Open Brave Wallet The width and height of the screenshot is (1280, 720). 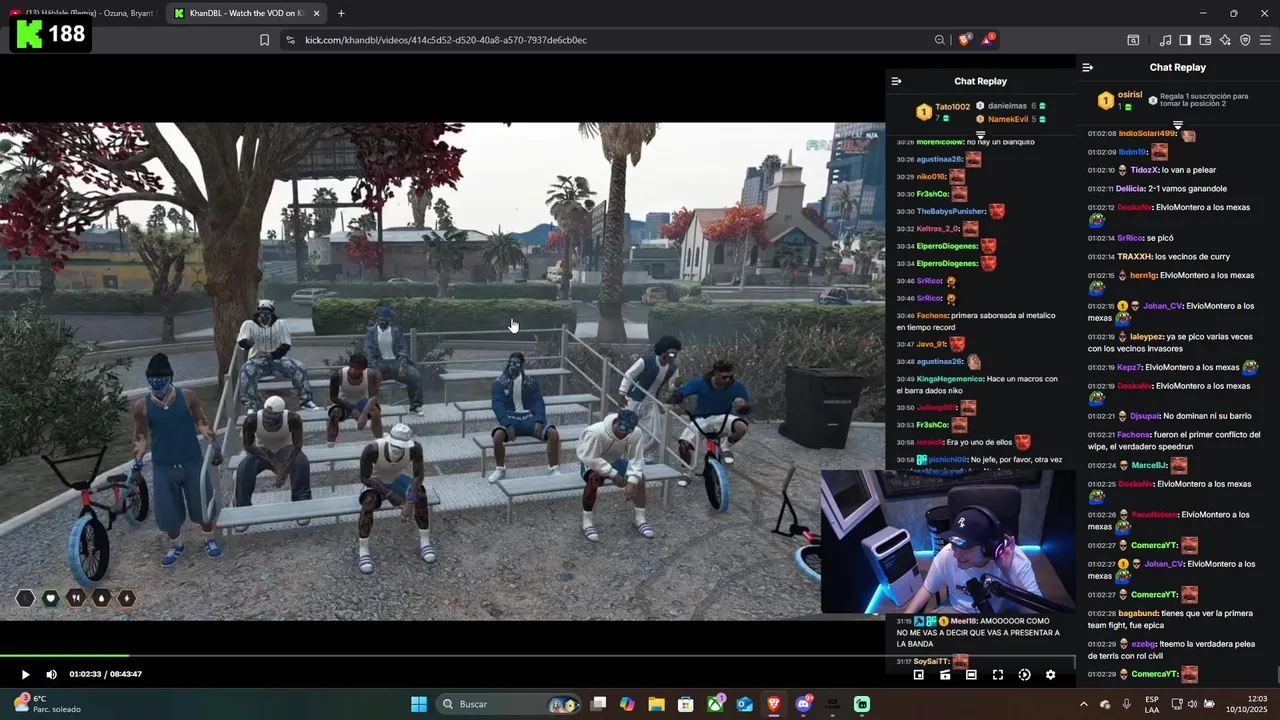point(1205,40)
